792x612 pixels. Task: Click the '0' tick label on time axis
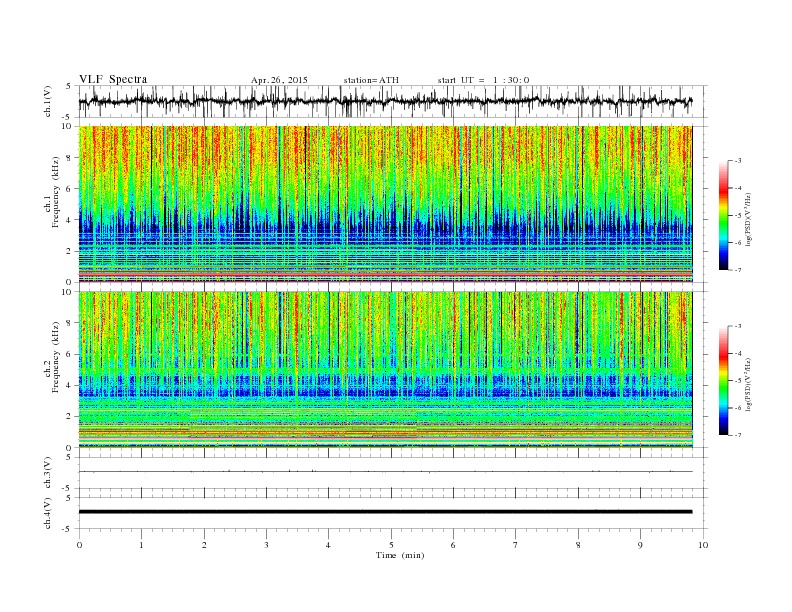point(79,545)
